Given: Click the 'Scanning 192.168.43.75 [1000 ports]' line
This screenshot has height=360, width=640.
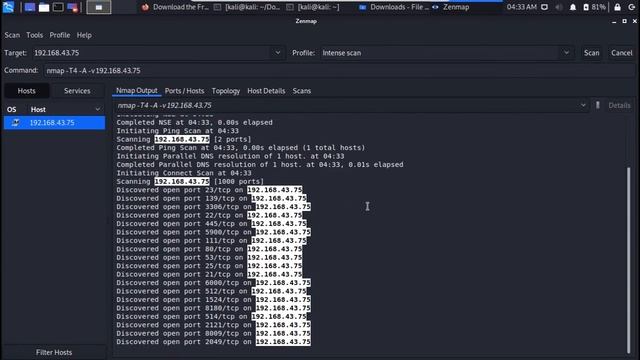Looking at the screenshot, I should pos(190,182).
